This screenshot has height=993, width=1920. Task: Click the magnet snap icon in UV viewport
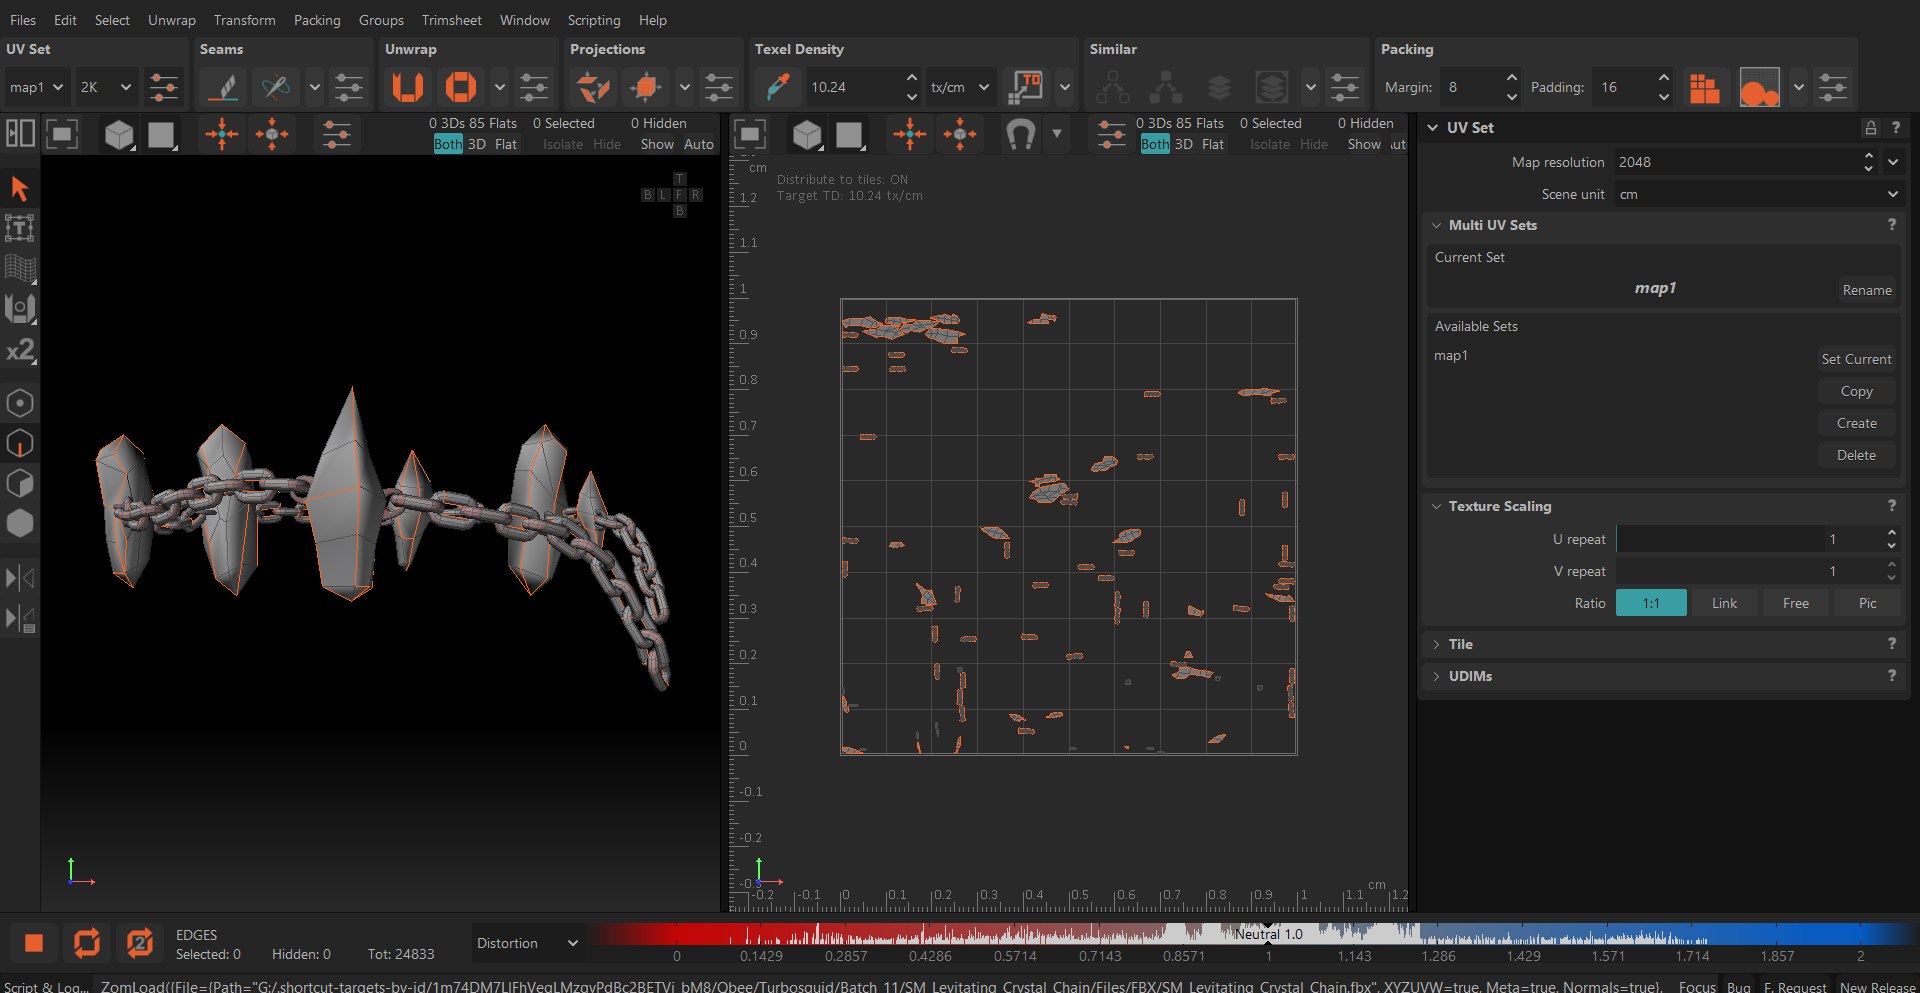click(x=1020, y=134)
